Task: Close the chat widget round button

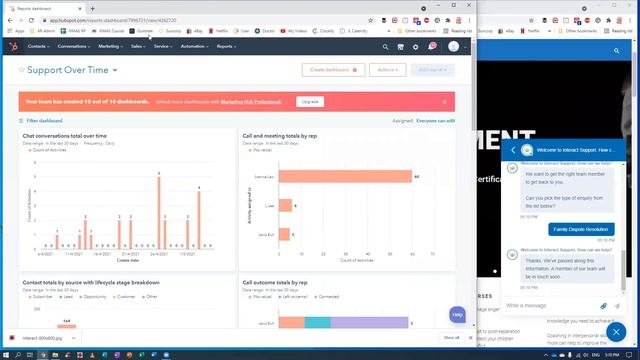Action: click(x=616, y=332)
